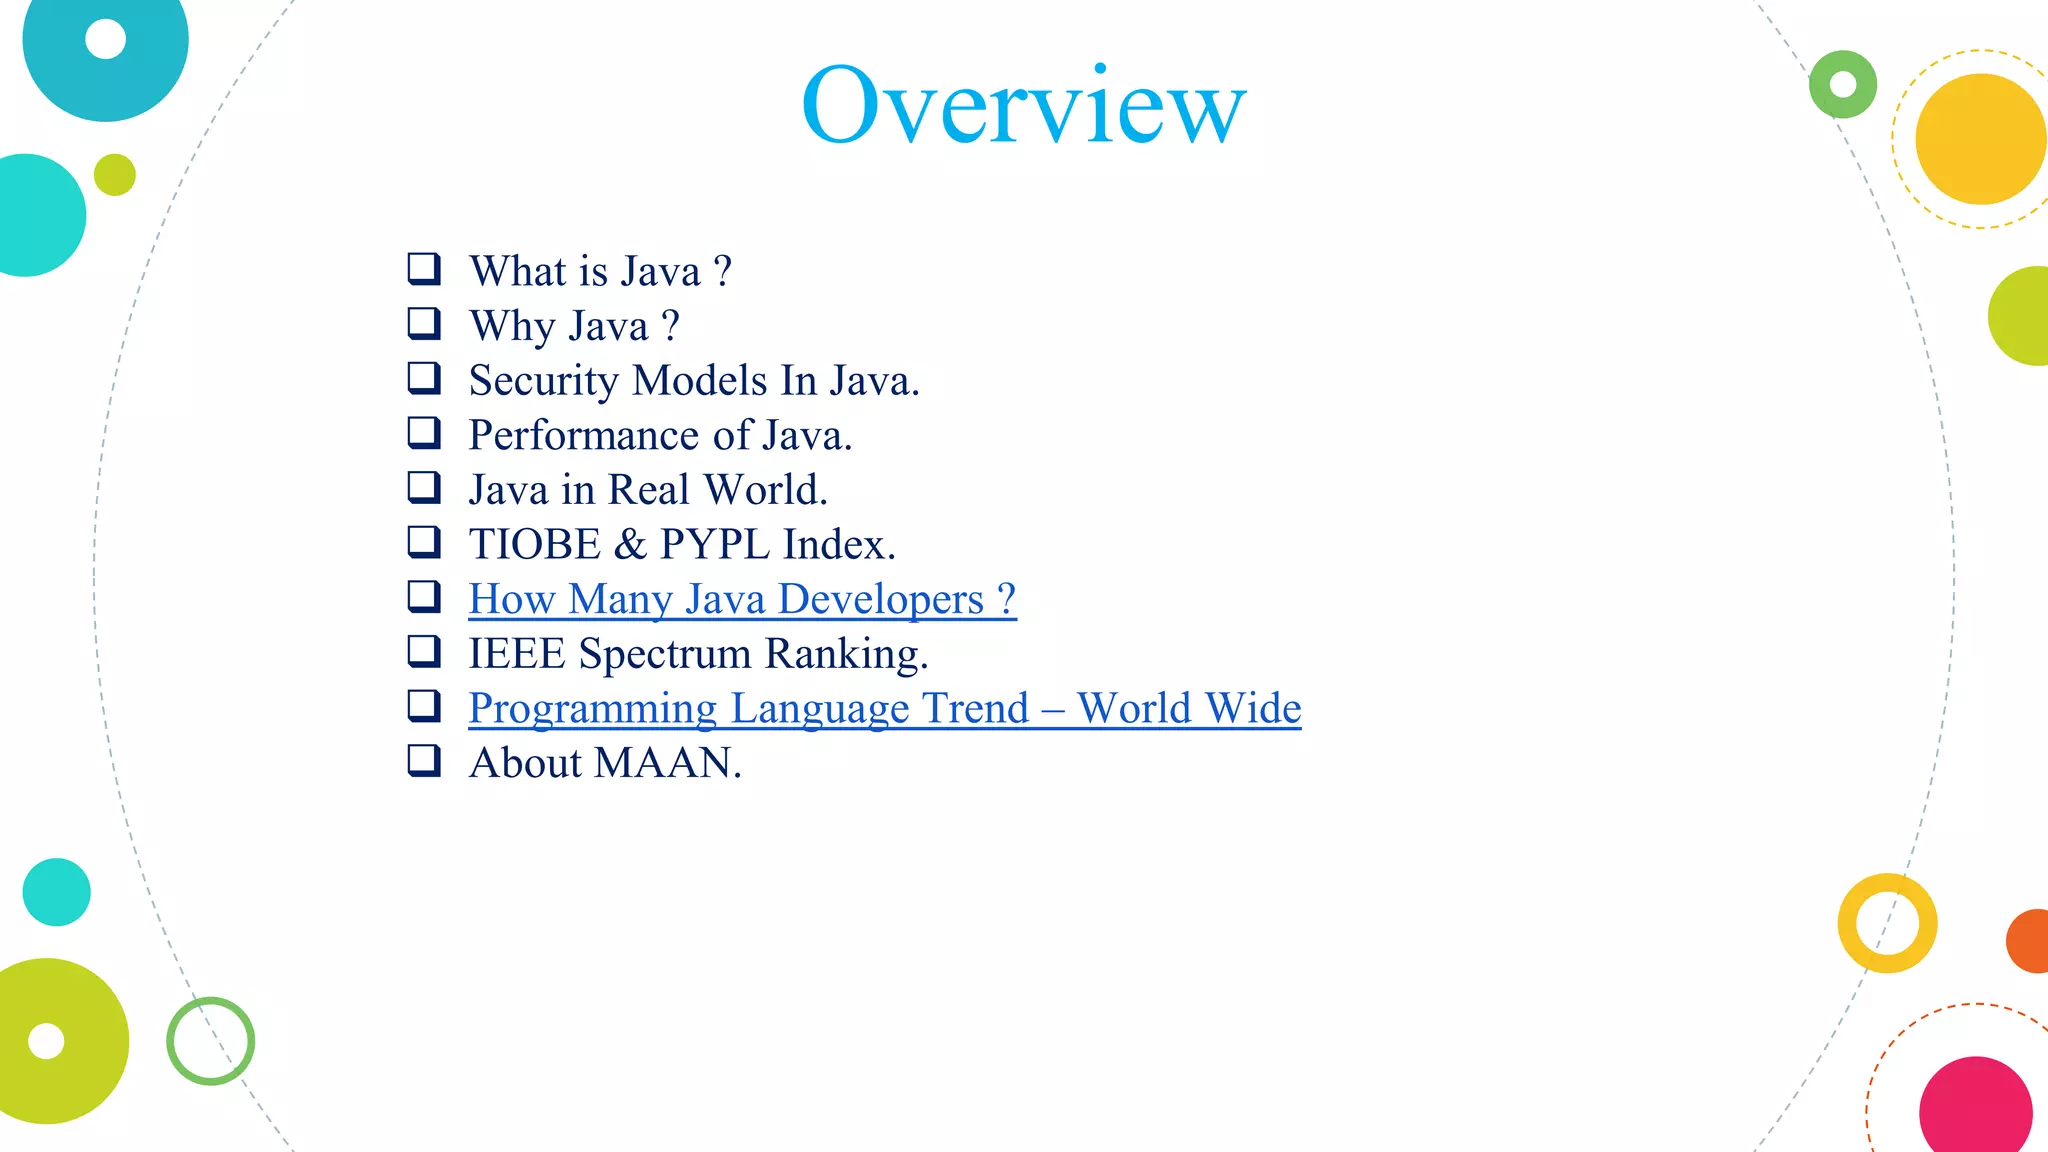Screen dimensions: 2048x1152
Task: Select 'Performance of Java.' text
Action: 660,435
